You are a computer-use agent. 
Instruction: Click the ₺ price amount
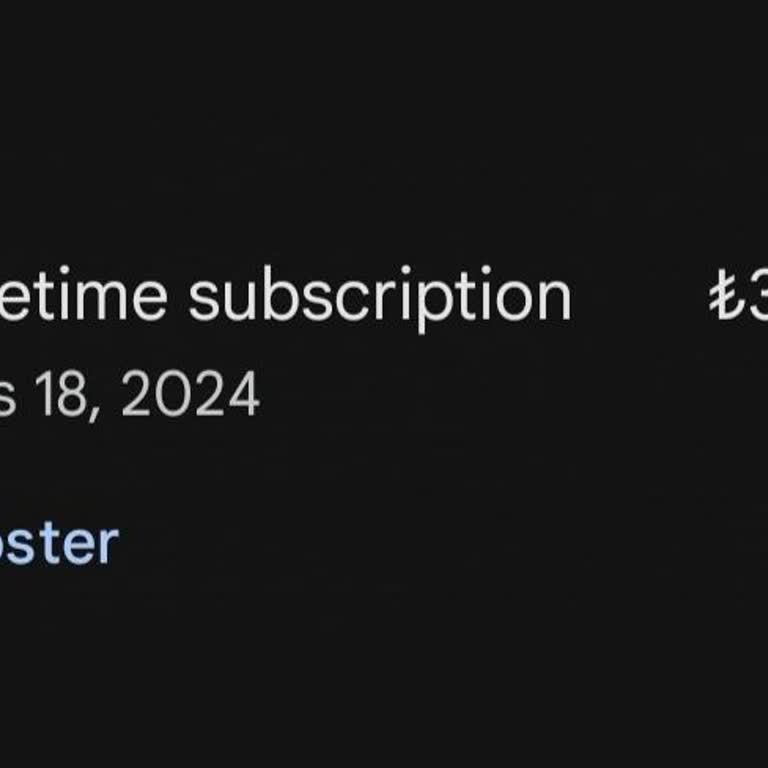(739, 300)
